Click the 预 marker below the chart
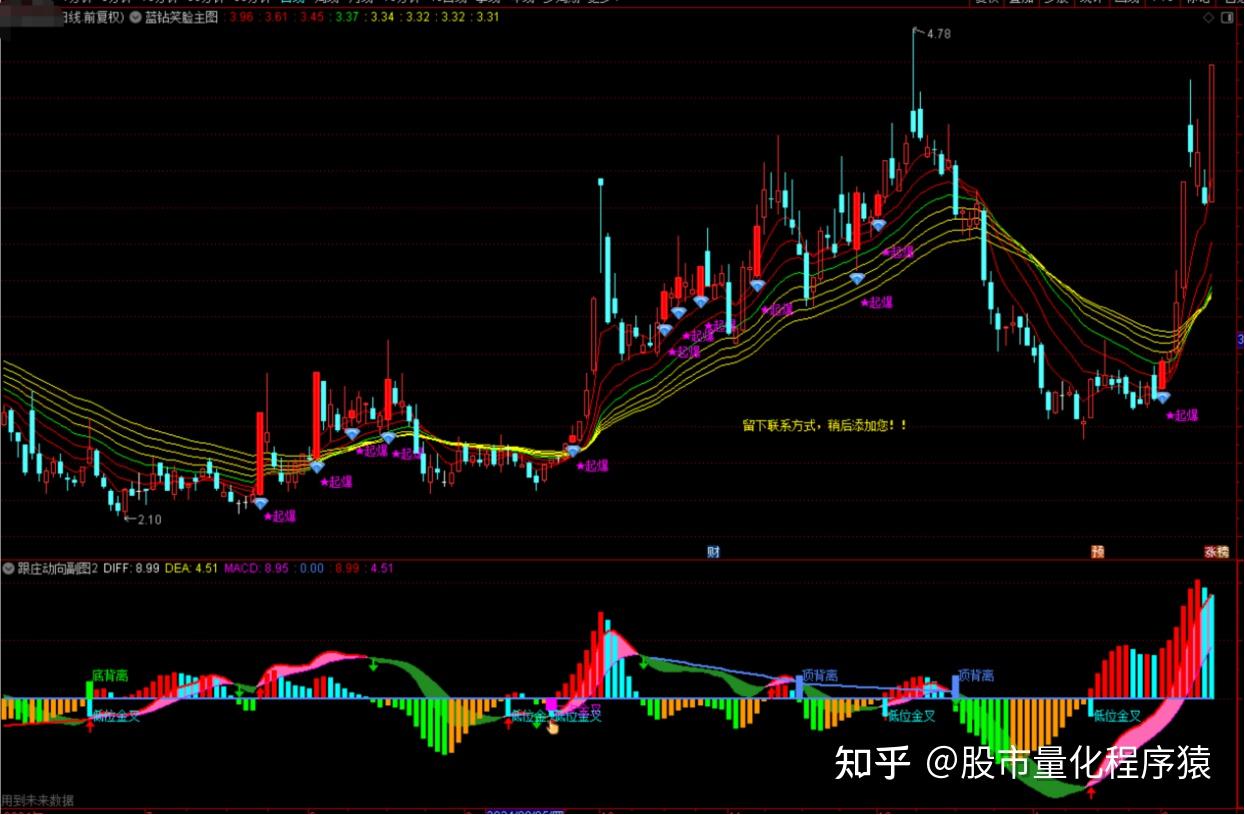1245x815 pixels. (x=1098, y=552)
